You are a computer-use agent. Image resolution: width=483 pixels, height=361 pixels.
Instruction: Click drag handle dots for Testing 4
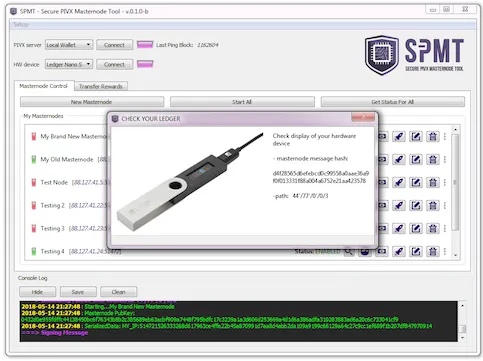pyautogui.click(x=445, y=251)
